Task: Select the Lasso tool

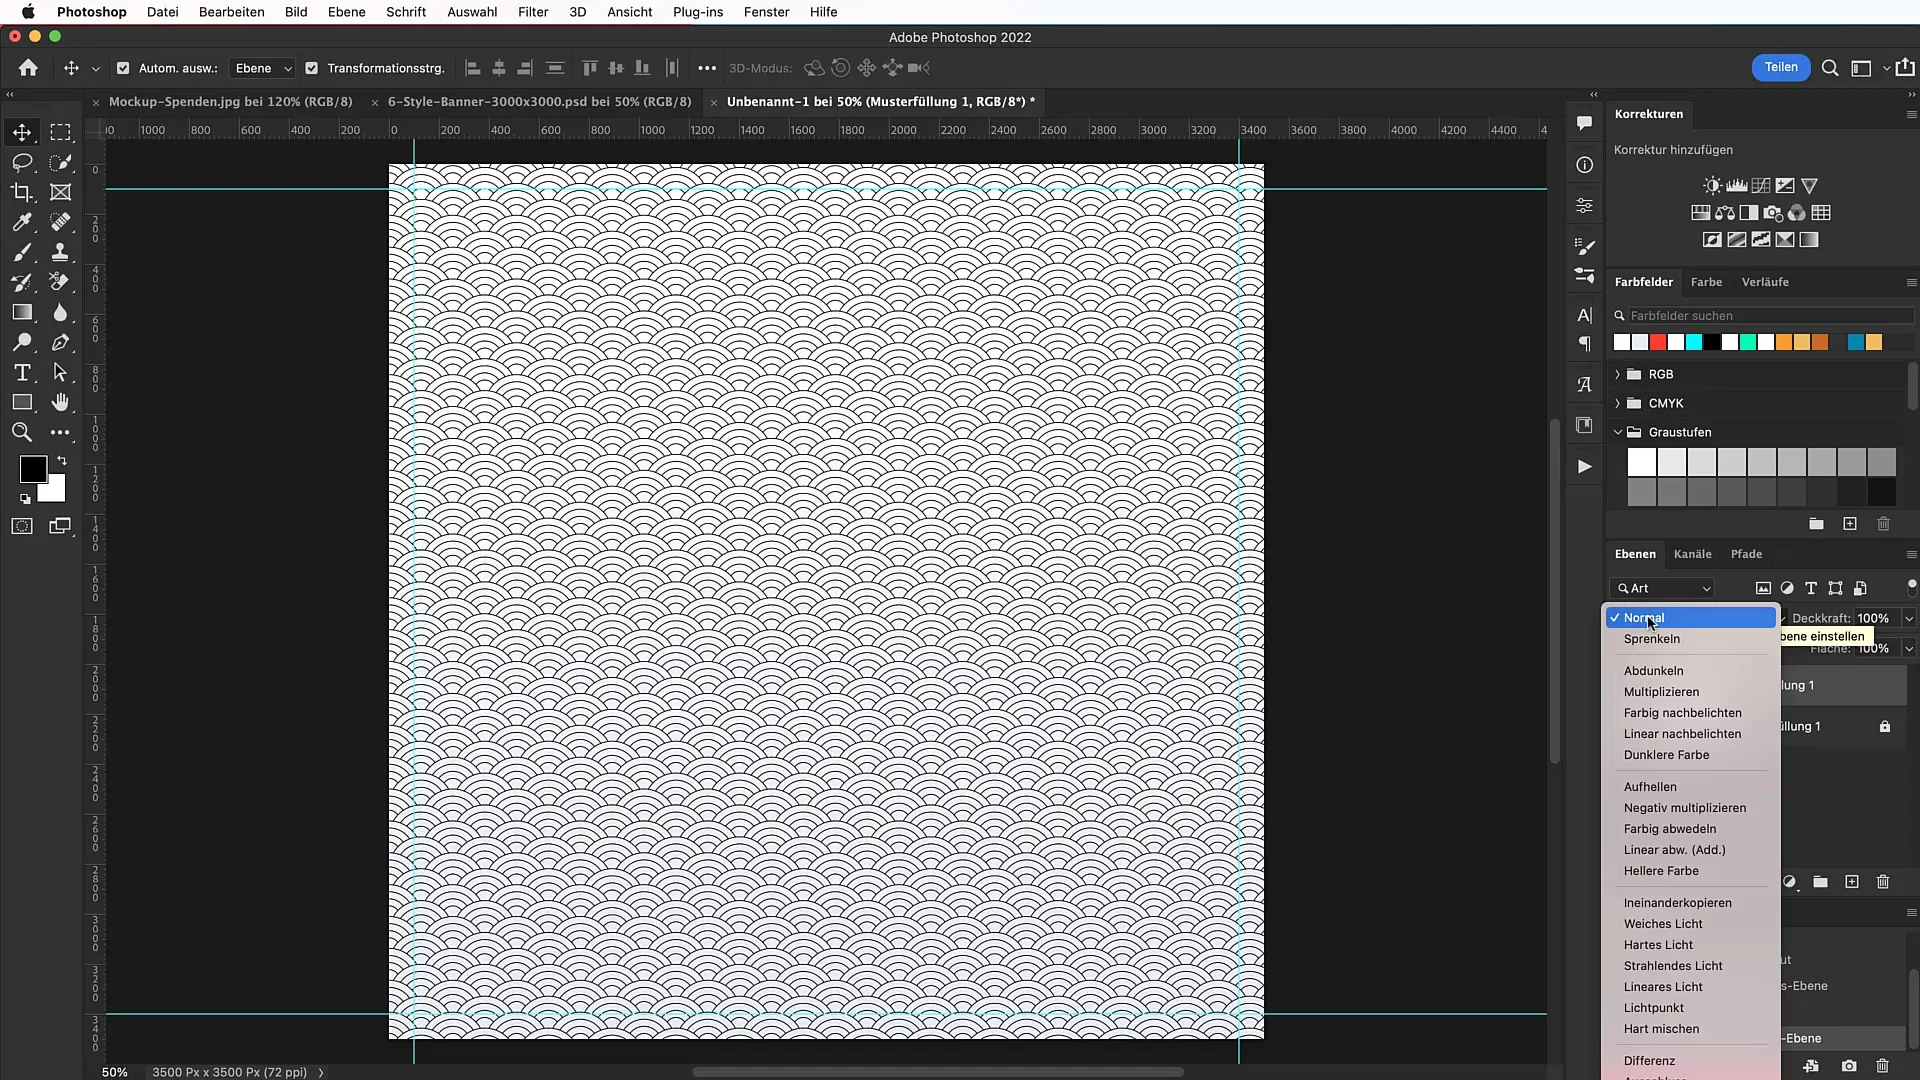Action: point(22,162)
